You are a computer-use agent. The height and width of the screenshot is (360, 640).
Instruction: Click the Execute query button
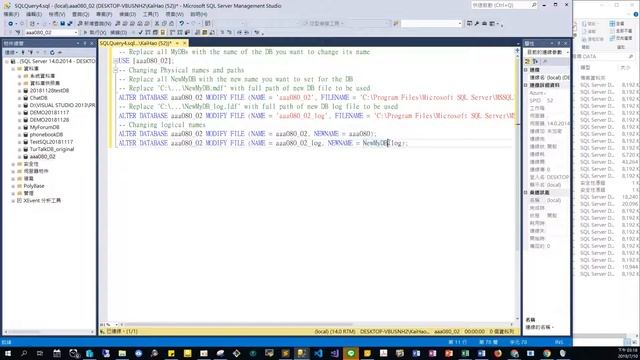click(95, 32)
